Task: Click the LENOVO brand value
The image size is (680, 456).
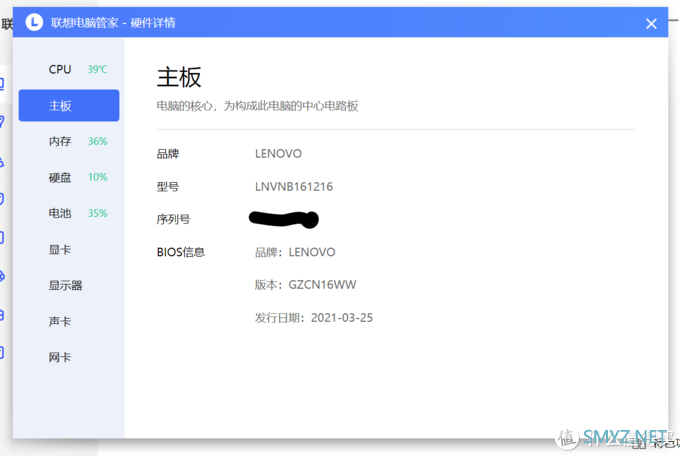Action: point(278,154)
